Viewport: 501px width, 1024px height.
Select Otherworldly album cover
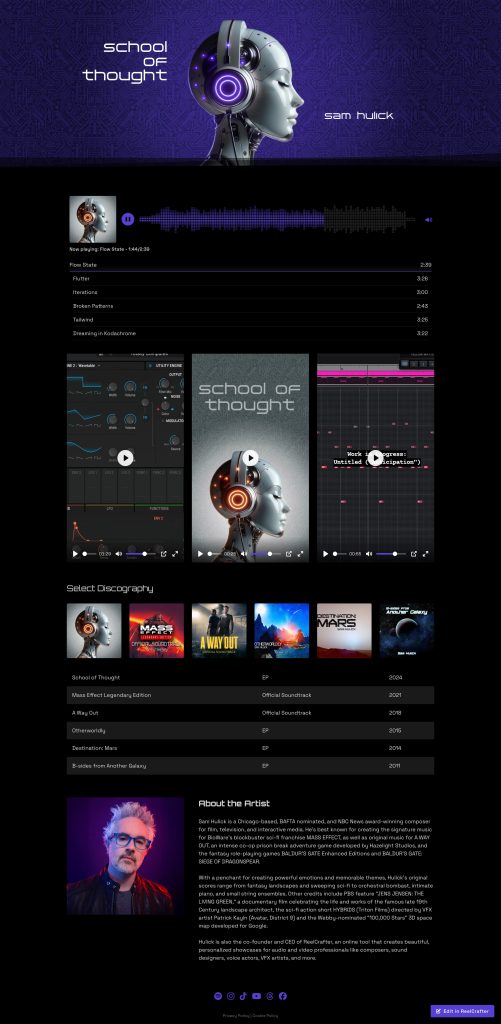pyautogui.click(x=282, y=630)
